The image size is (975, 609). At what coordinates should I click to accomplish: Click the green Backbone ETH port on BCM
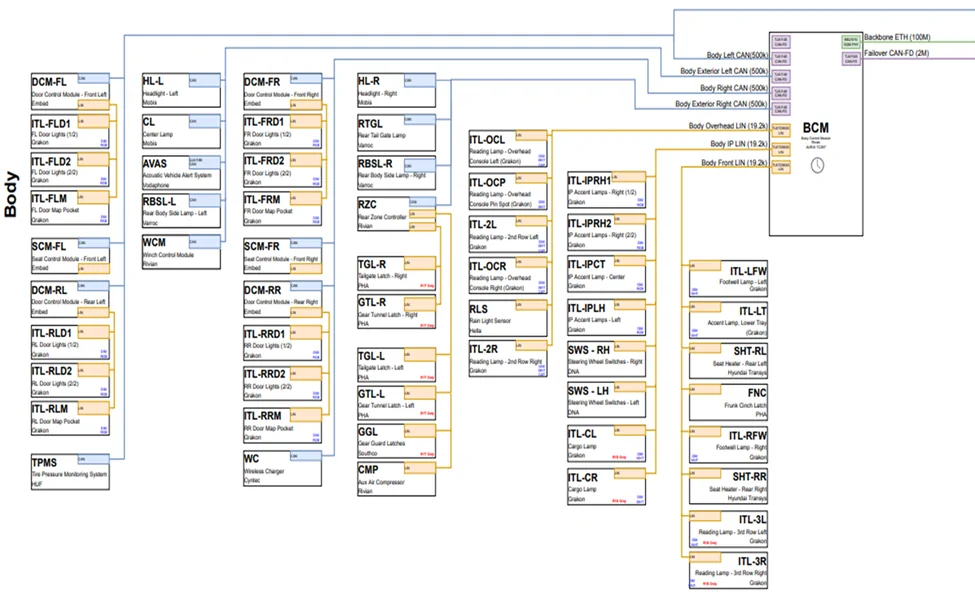pos(851,42)
